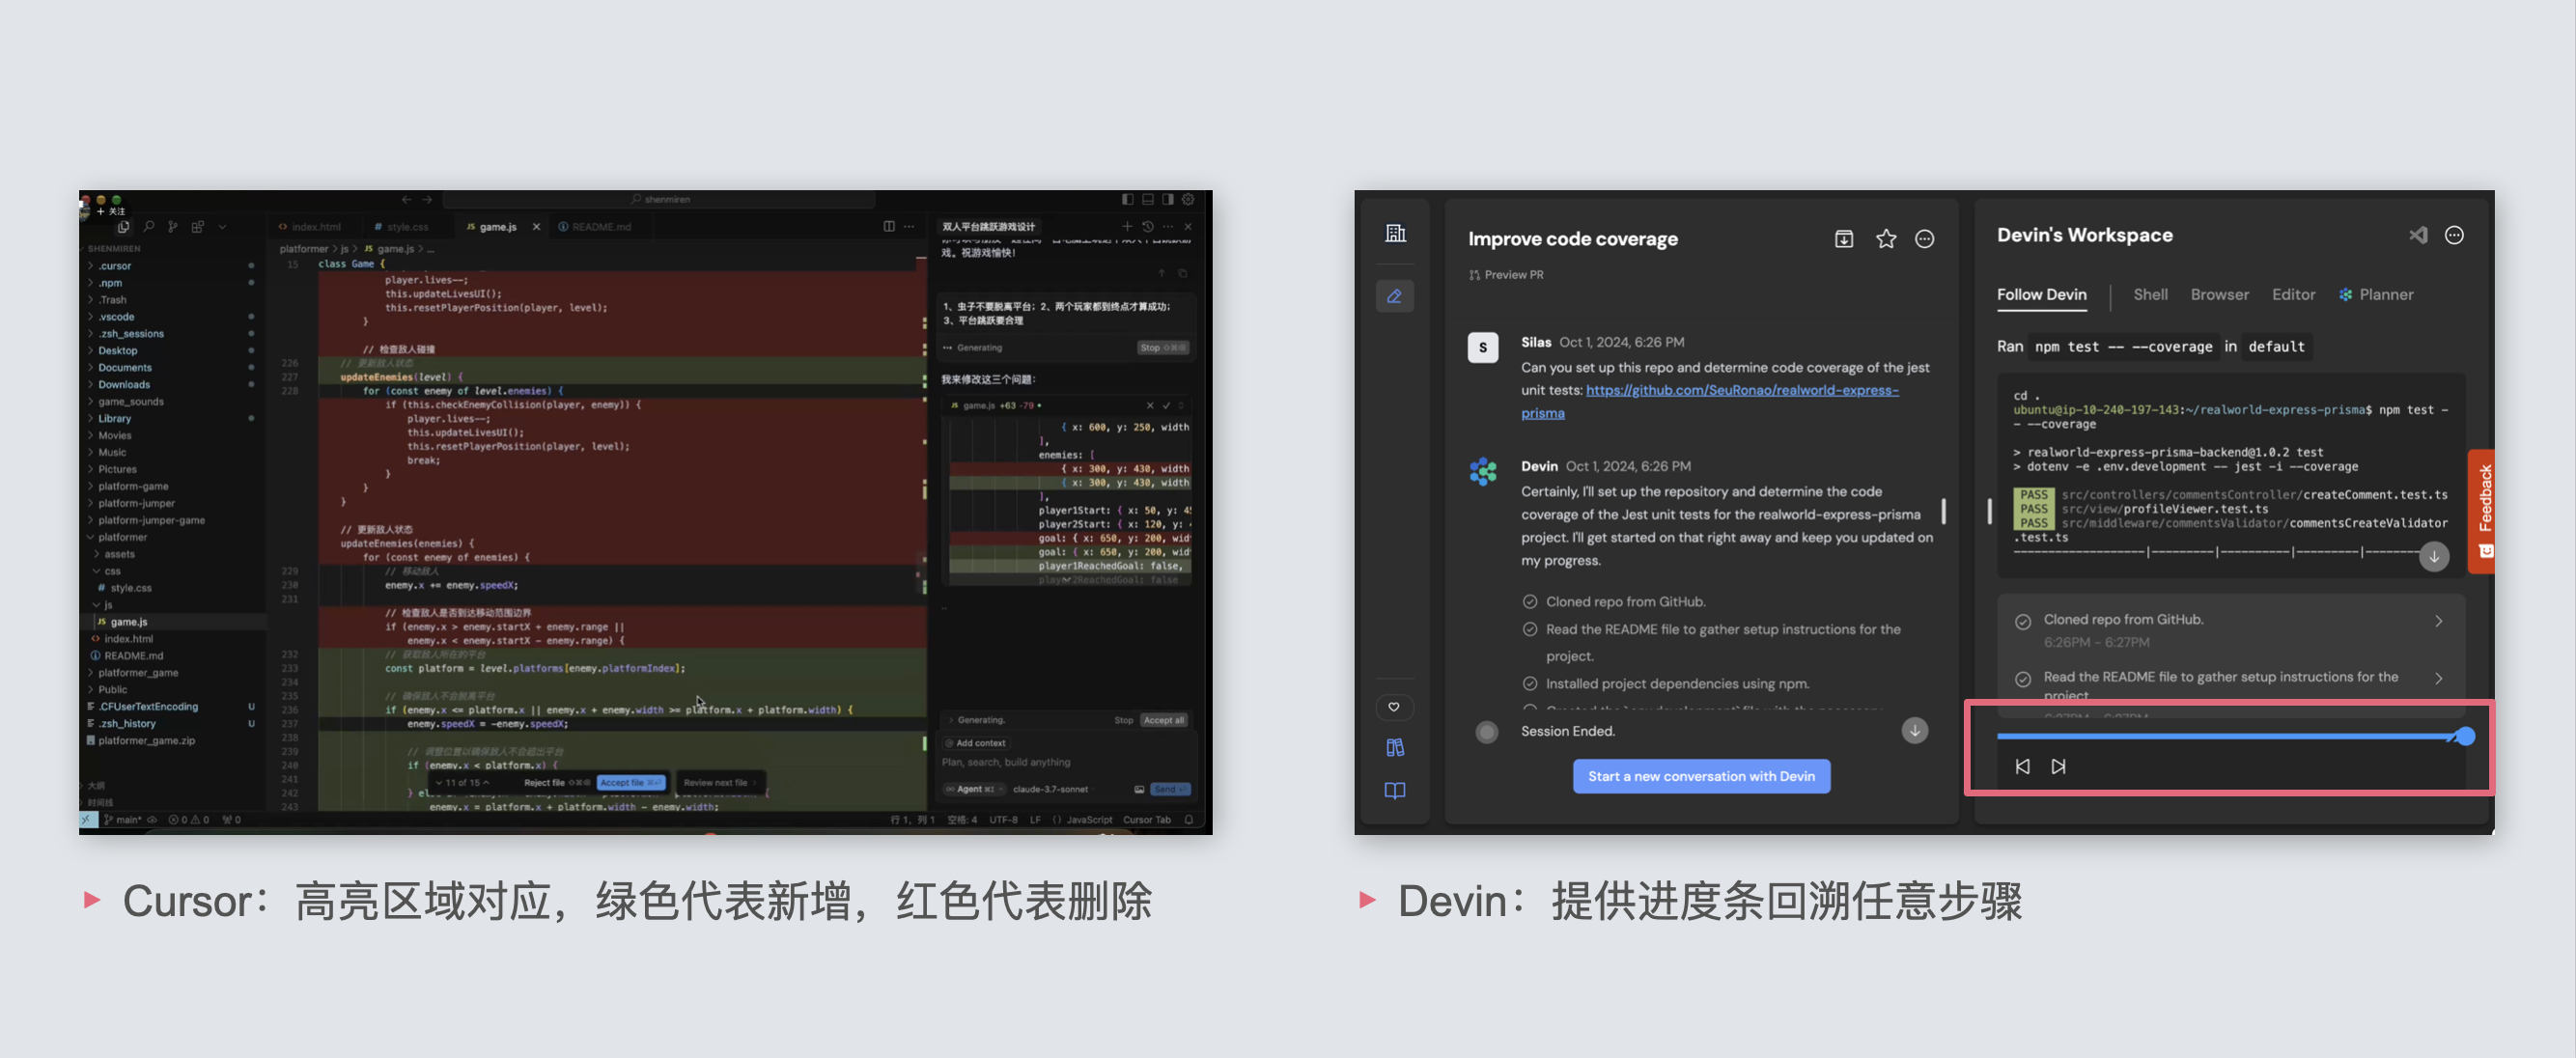The height and width of the screenshot is (1058, 2576).
Task: Open the Agent mode dropdown
Action: pos(974,789)
